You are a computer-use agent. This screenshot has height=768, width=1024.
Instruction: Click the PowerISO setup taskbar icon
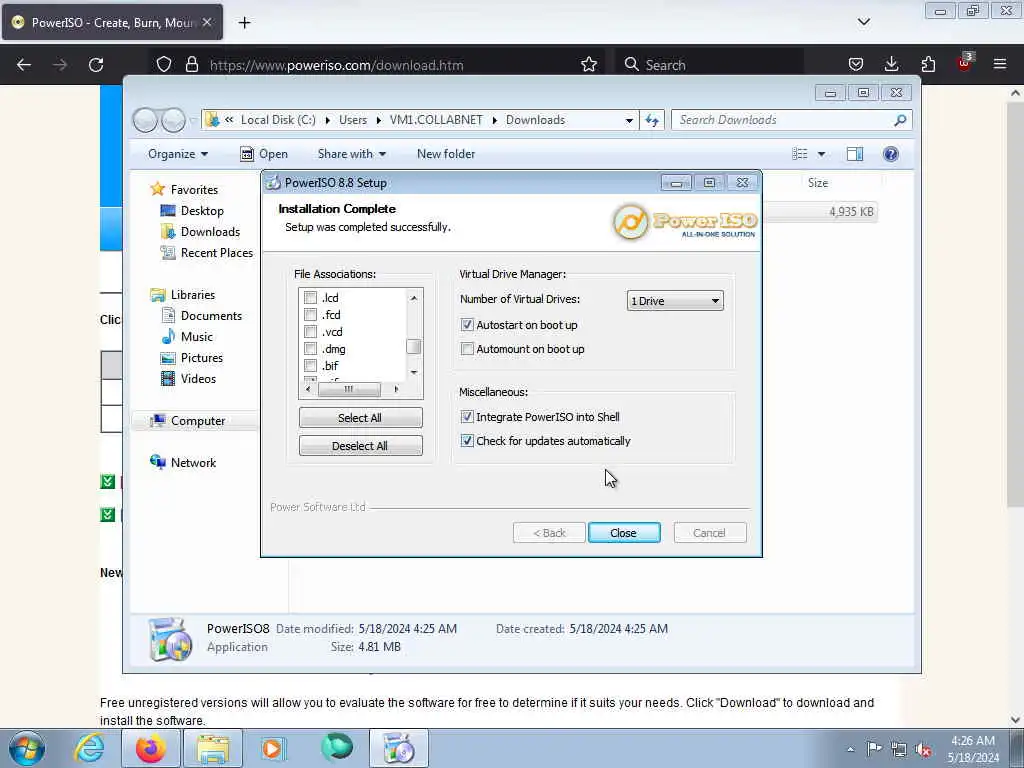tap(399, 748)
